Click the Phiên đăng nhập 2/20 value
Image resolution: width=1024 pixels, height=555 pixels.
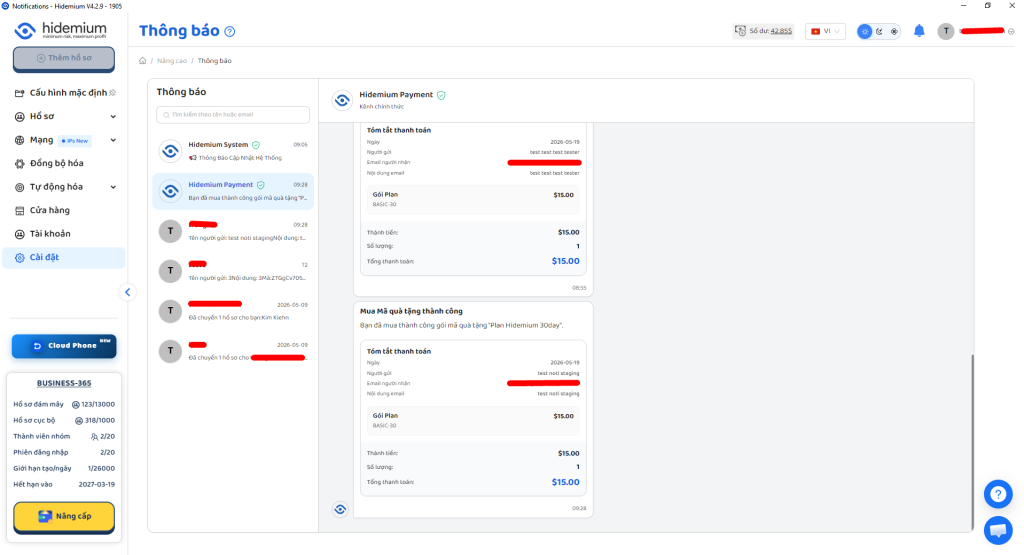[x=107, y=452]
